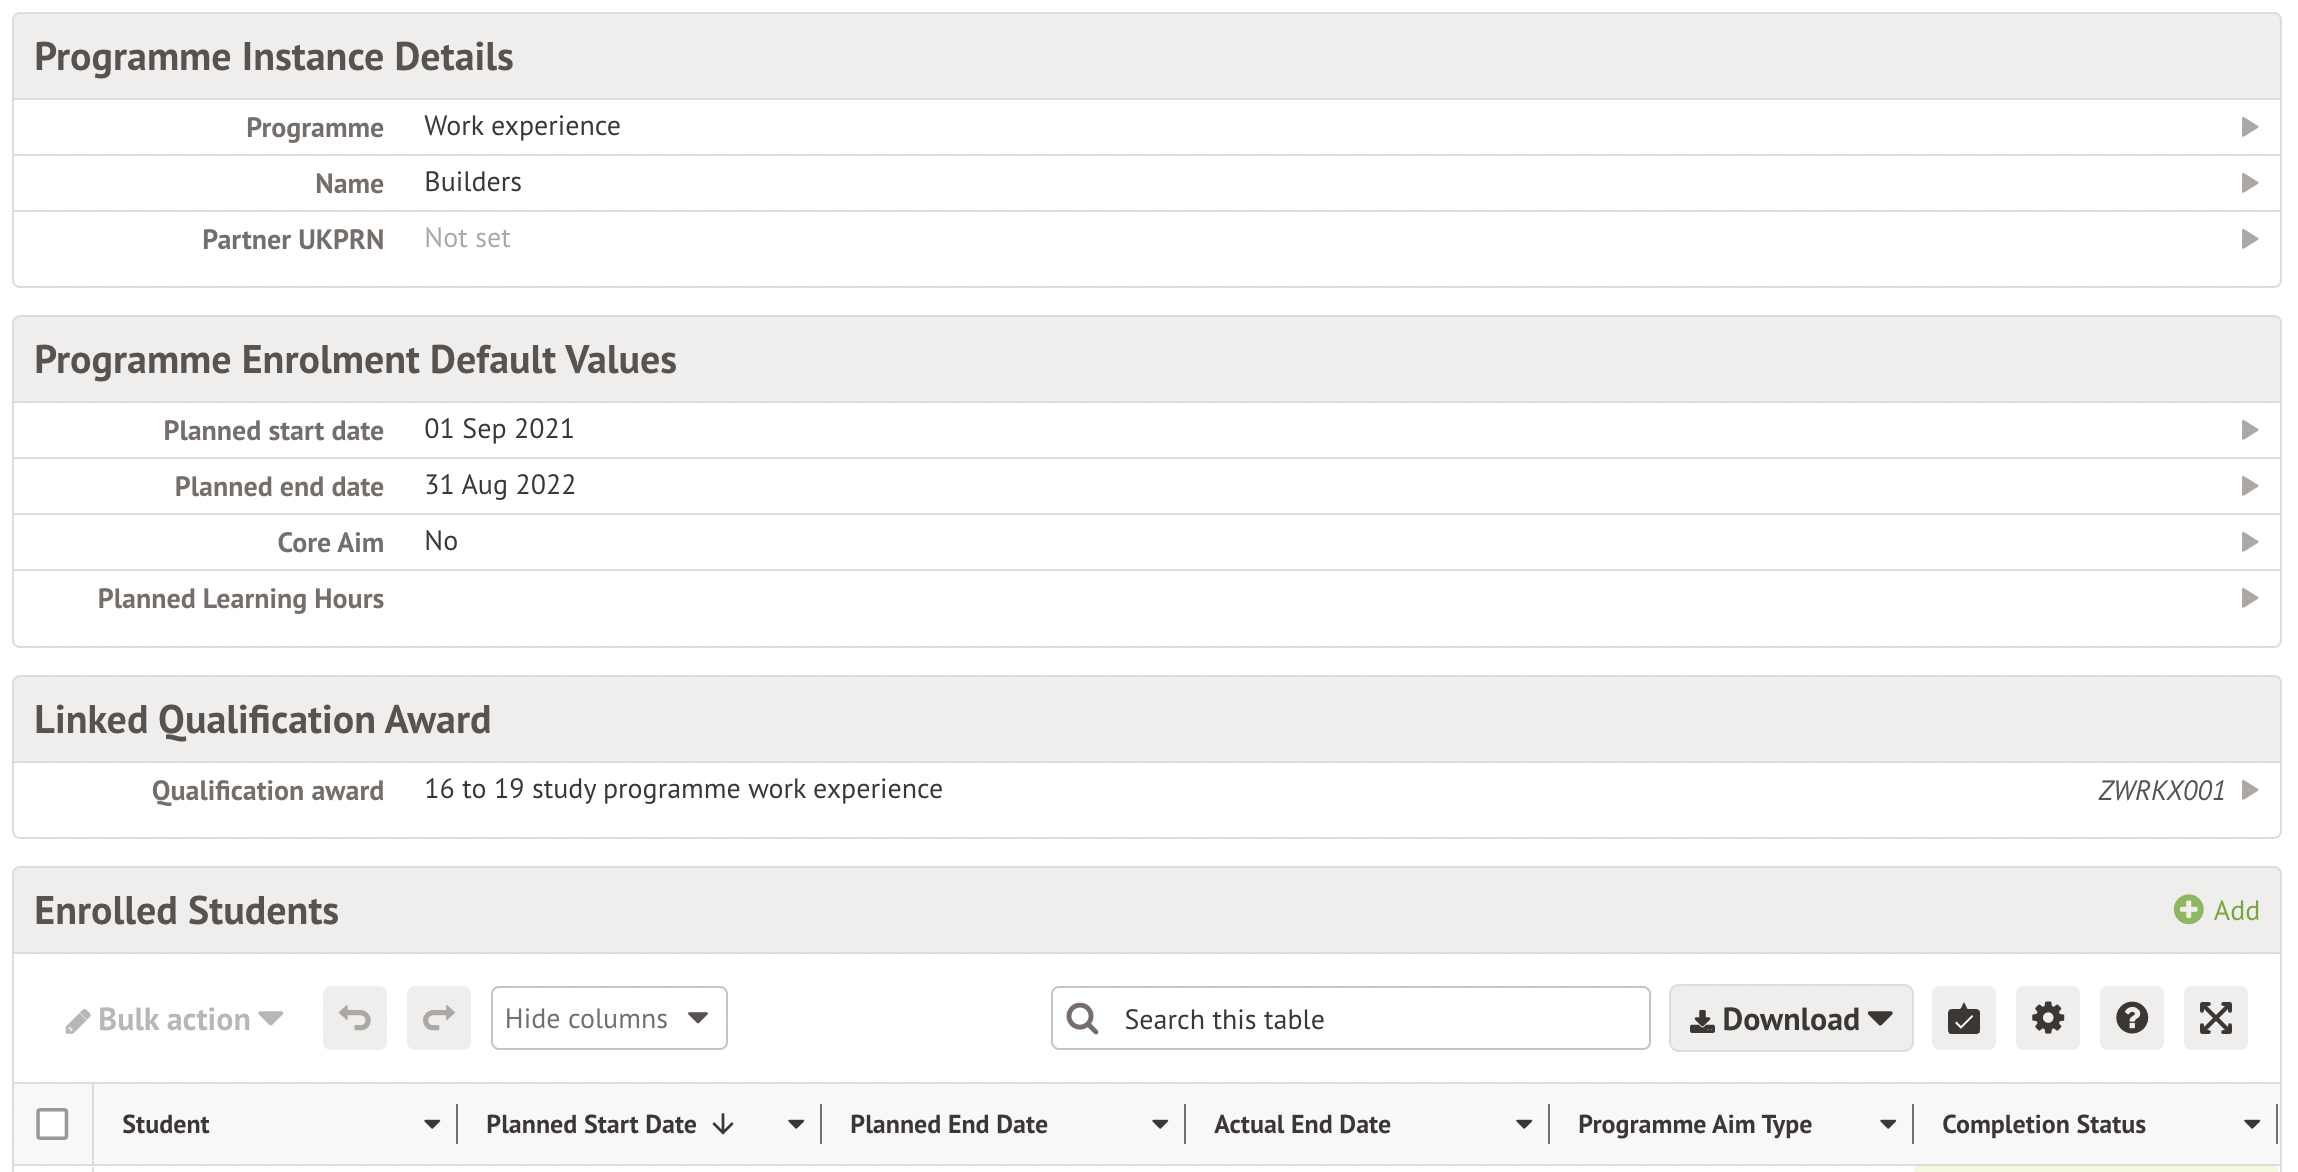Viewport: 2298px width, 1172px height.
Task: Open table settings gear icon
Action: (x=2047, y=1018)
